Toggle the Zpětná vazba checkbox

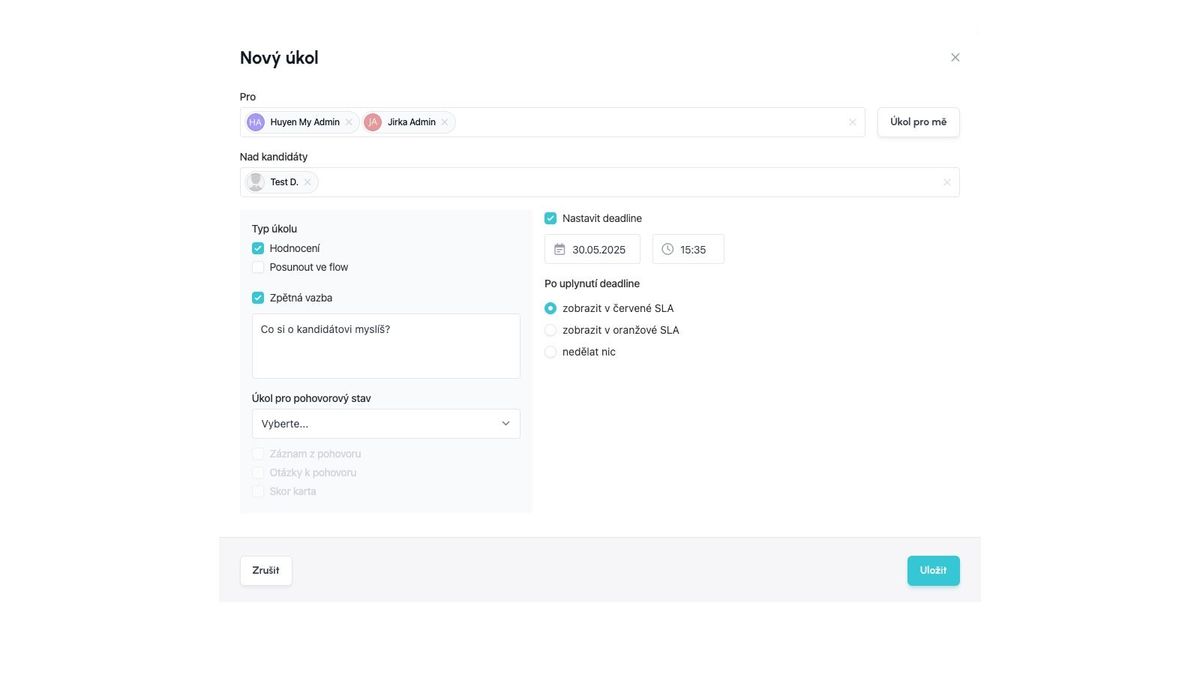pos(258,298)
